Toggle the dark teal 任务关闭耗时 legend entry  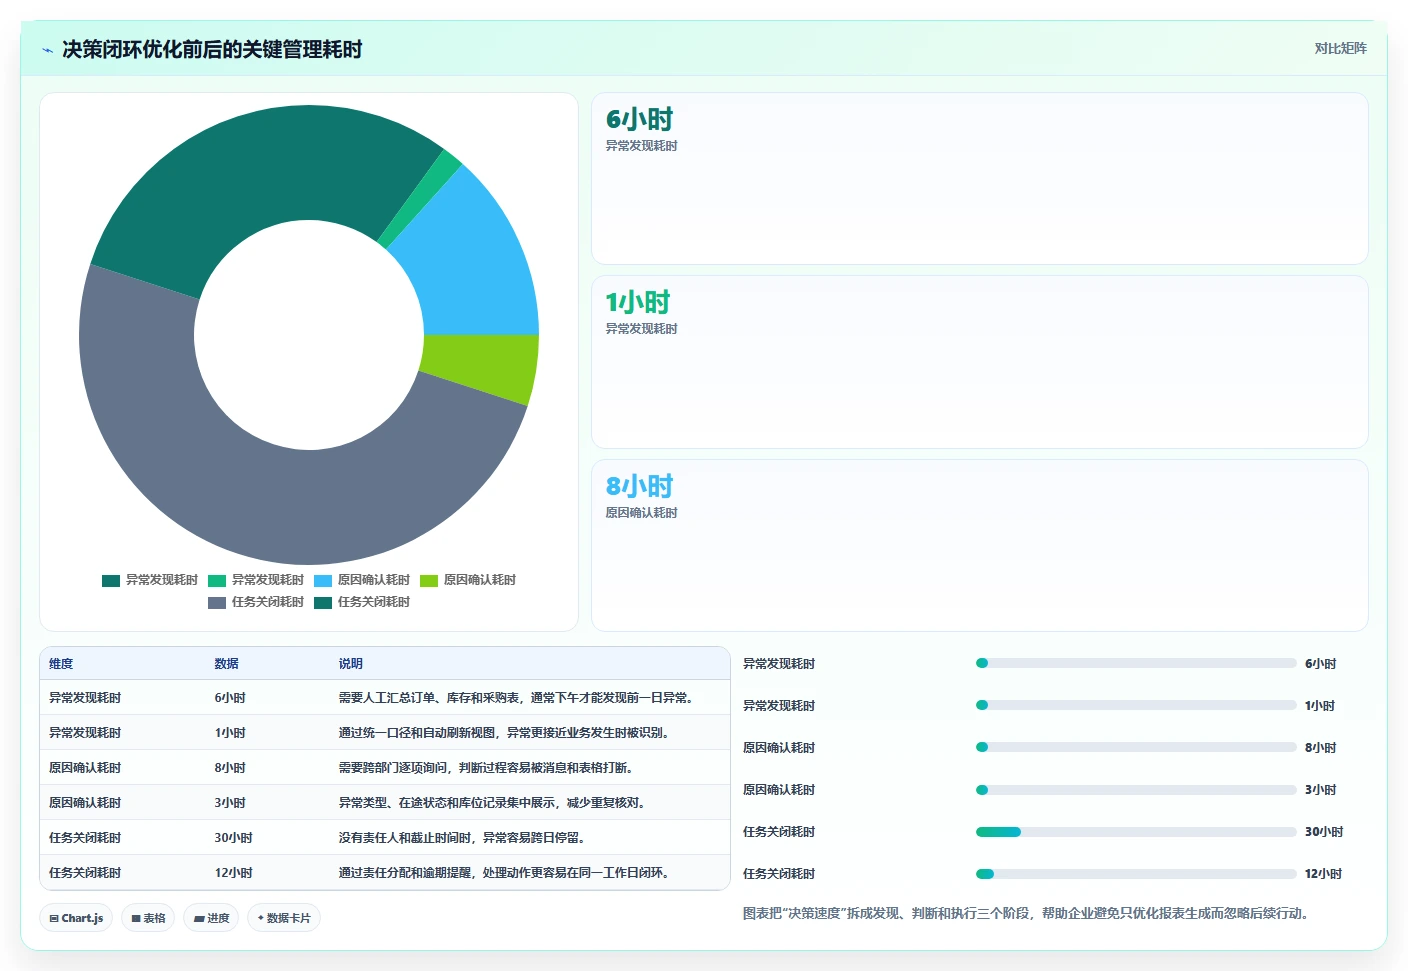click(362, 602)
